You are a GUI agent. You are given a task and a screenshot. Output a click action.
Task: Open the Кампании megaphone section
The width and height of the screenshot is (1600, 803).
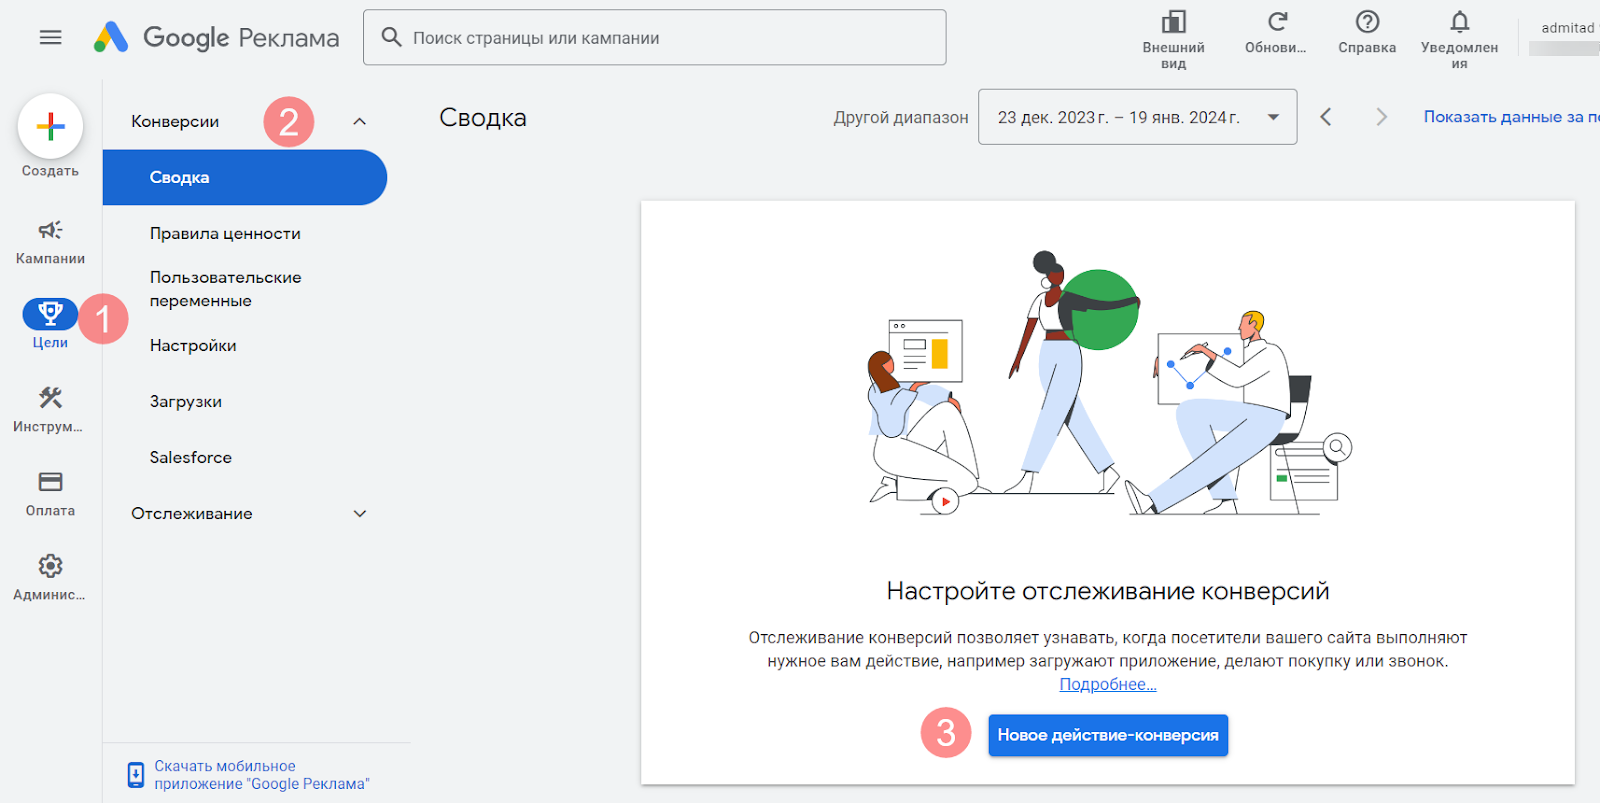click(50, 231)
